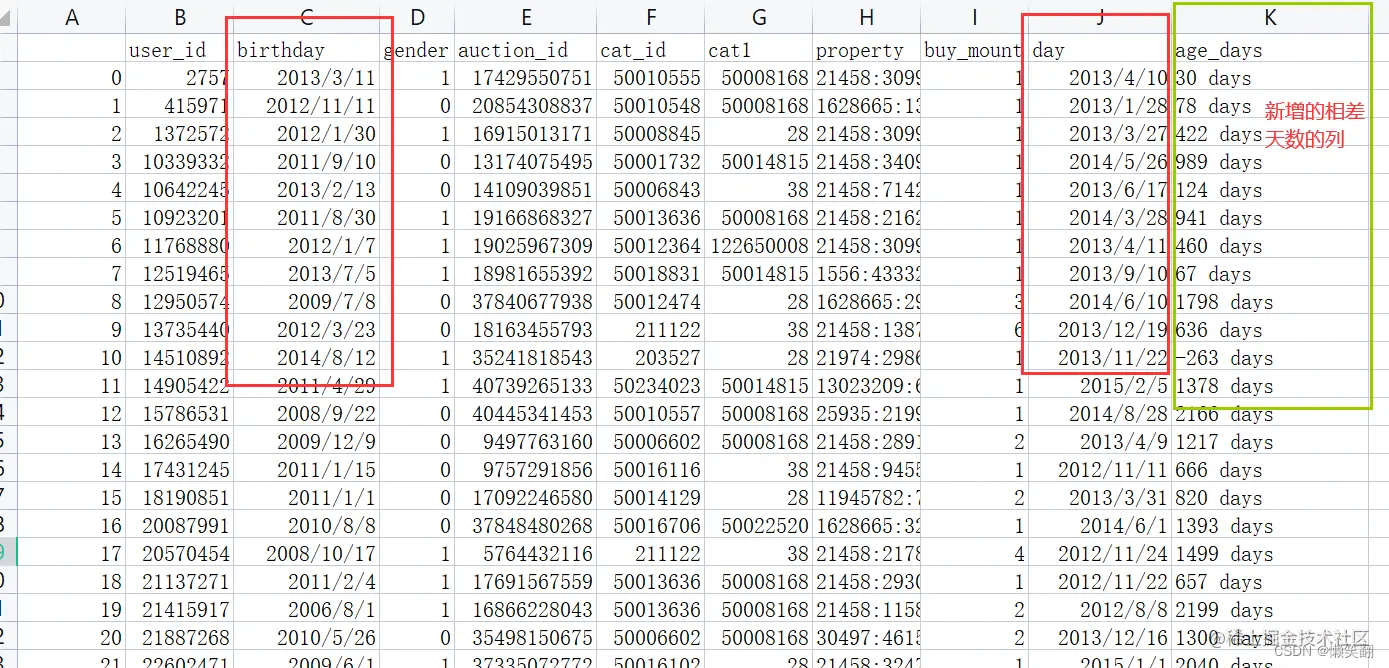Select property cell starting with 13023209
Image resolution: width=1389 pixels, height=668 pixels.
(866, 386)
